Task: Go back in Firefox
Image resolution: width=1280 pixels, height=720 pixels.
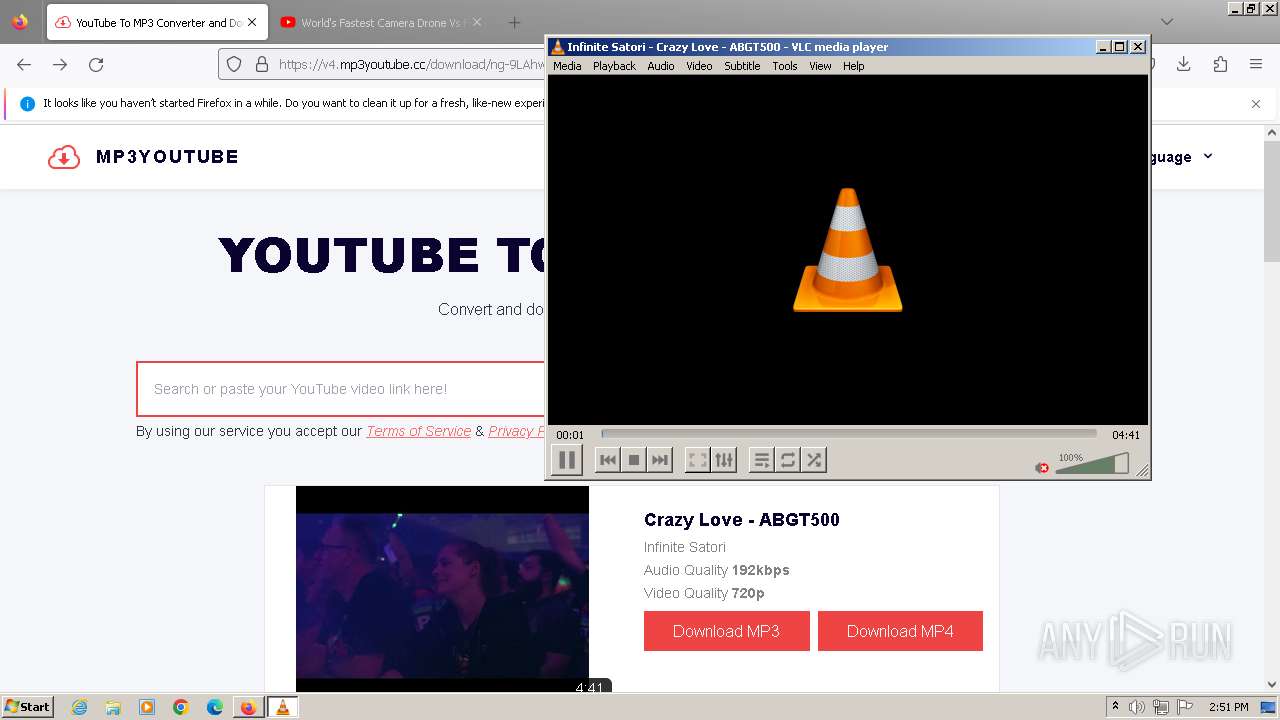Action: pyautogui.click(x=24, y=64)
